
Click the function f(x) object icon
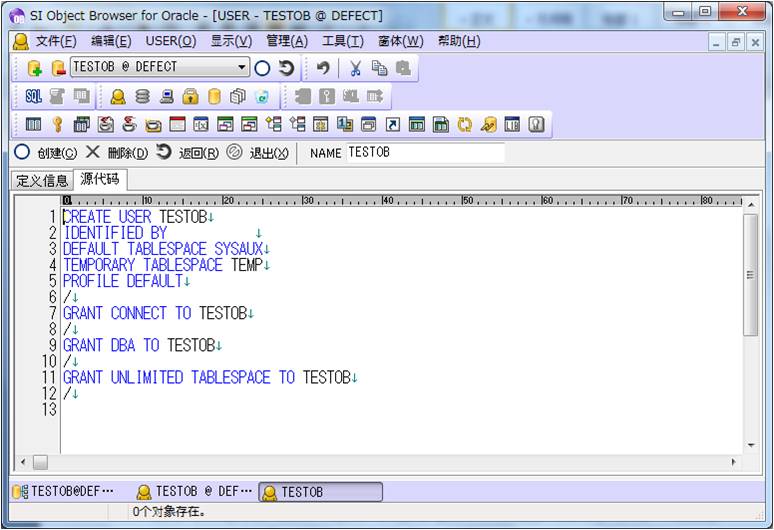point(201,124)
